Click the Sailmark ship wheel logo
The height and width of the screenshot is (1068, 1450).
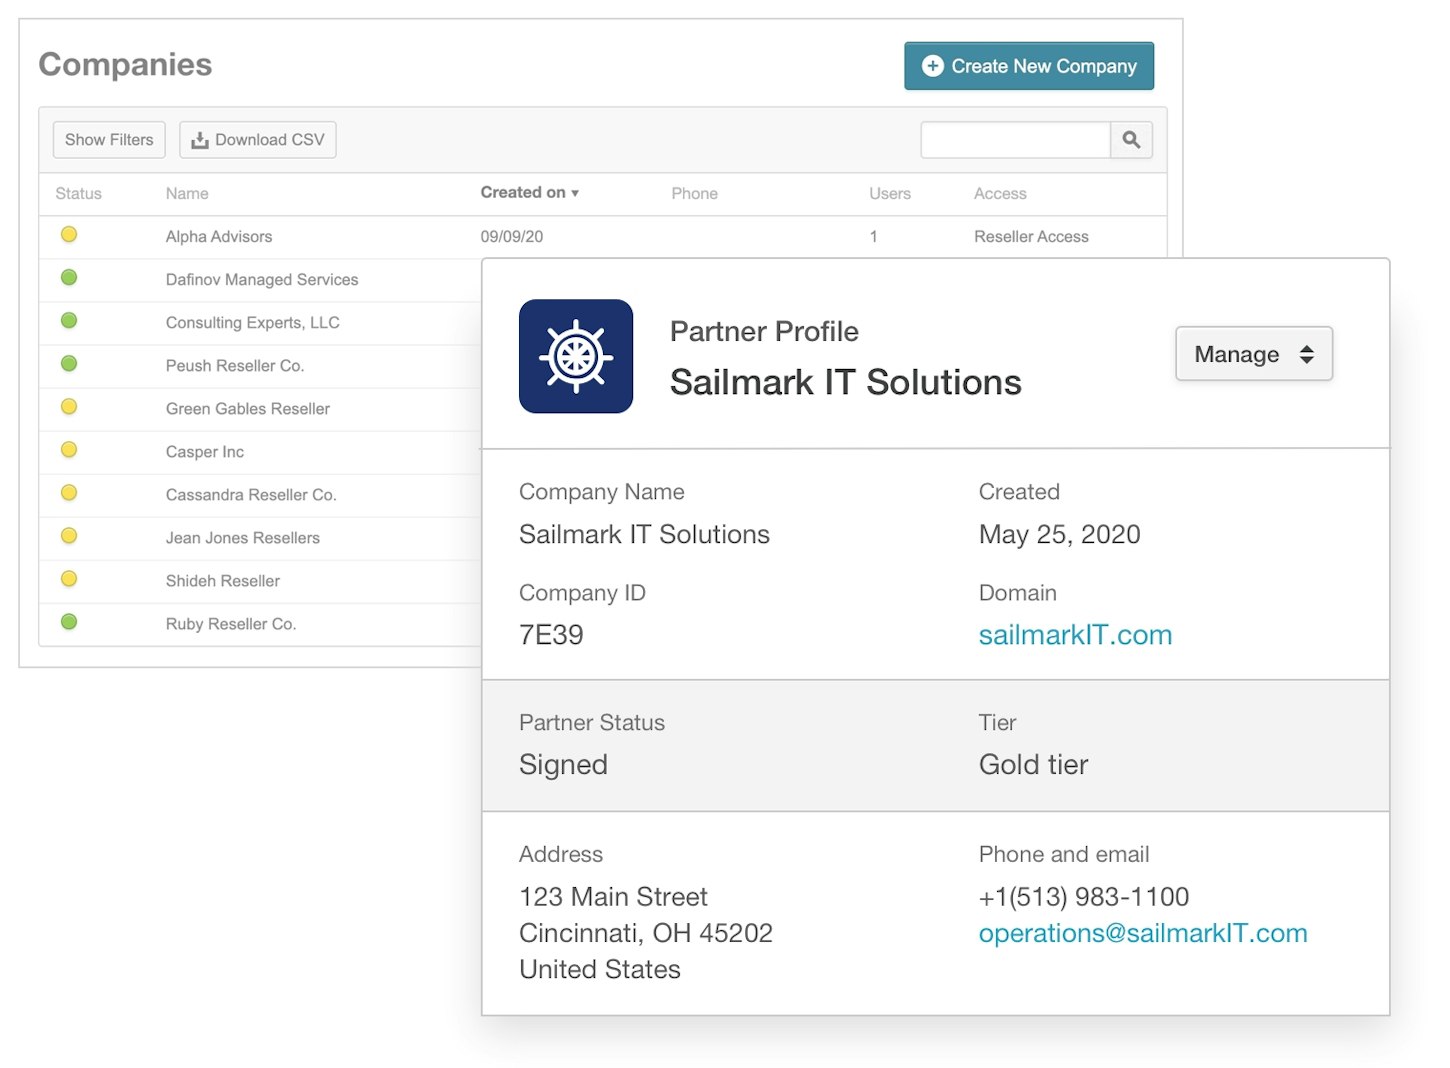point(576,356)
